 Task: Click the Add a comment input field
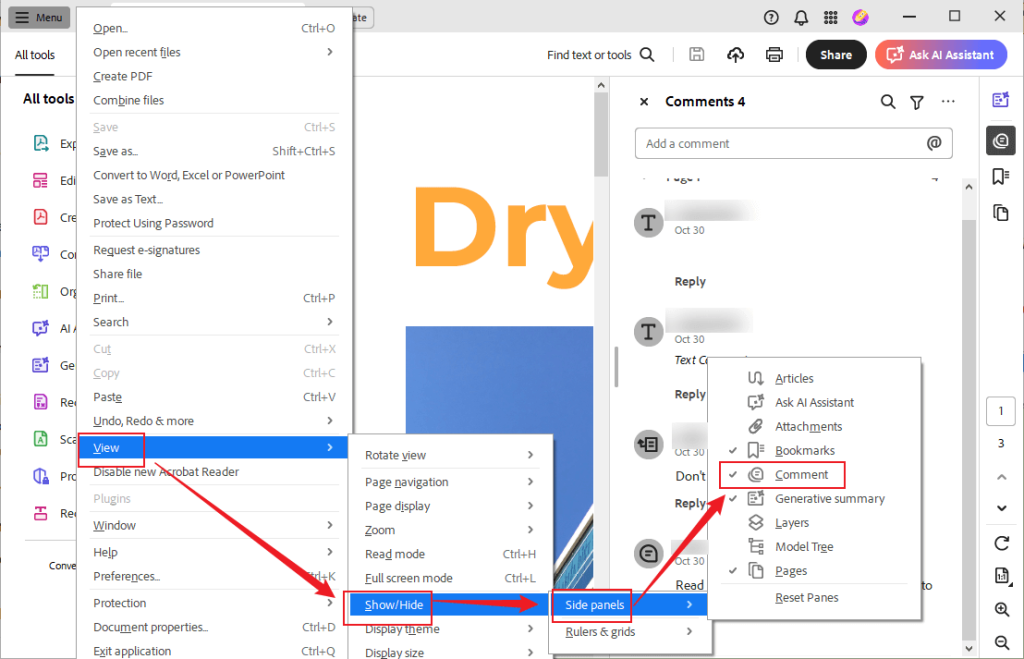[x=793, y=143]
